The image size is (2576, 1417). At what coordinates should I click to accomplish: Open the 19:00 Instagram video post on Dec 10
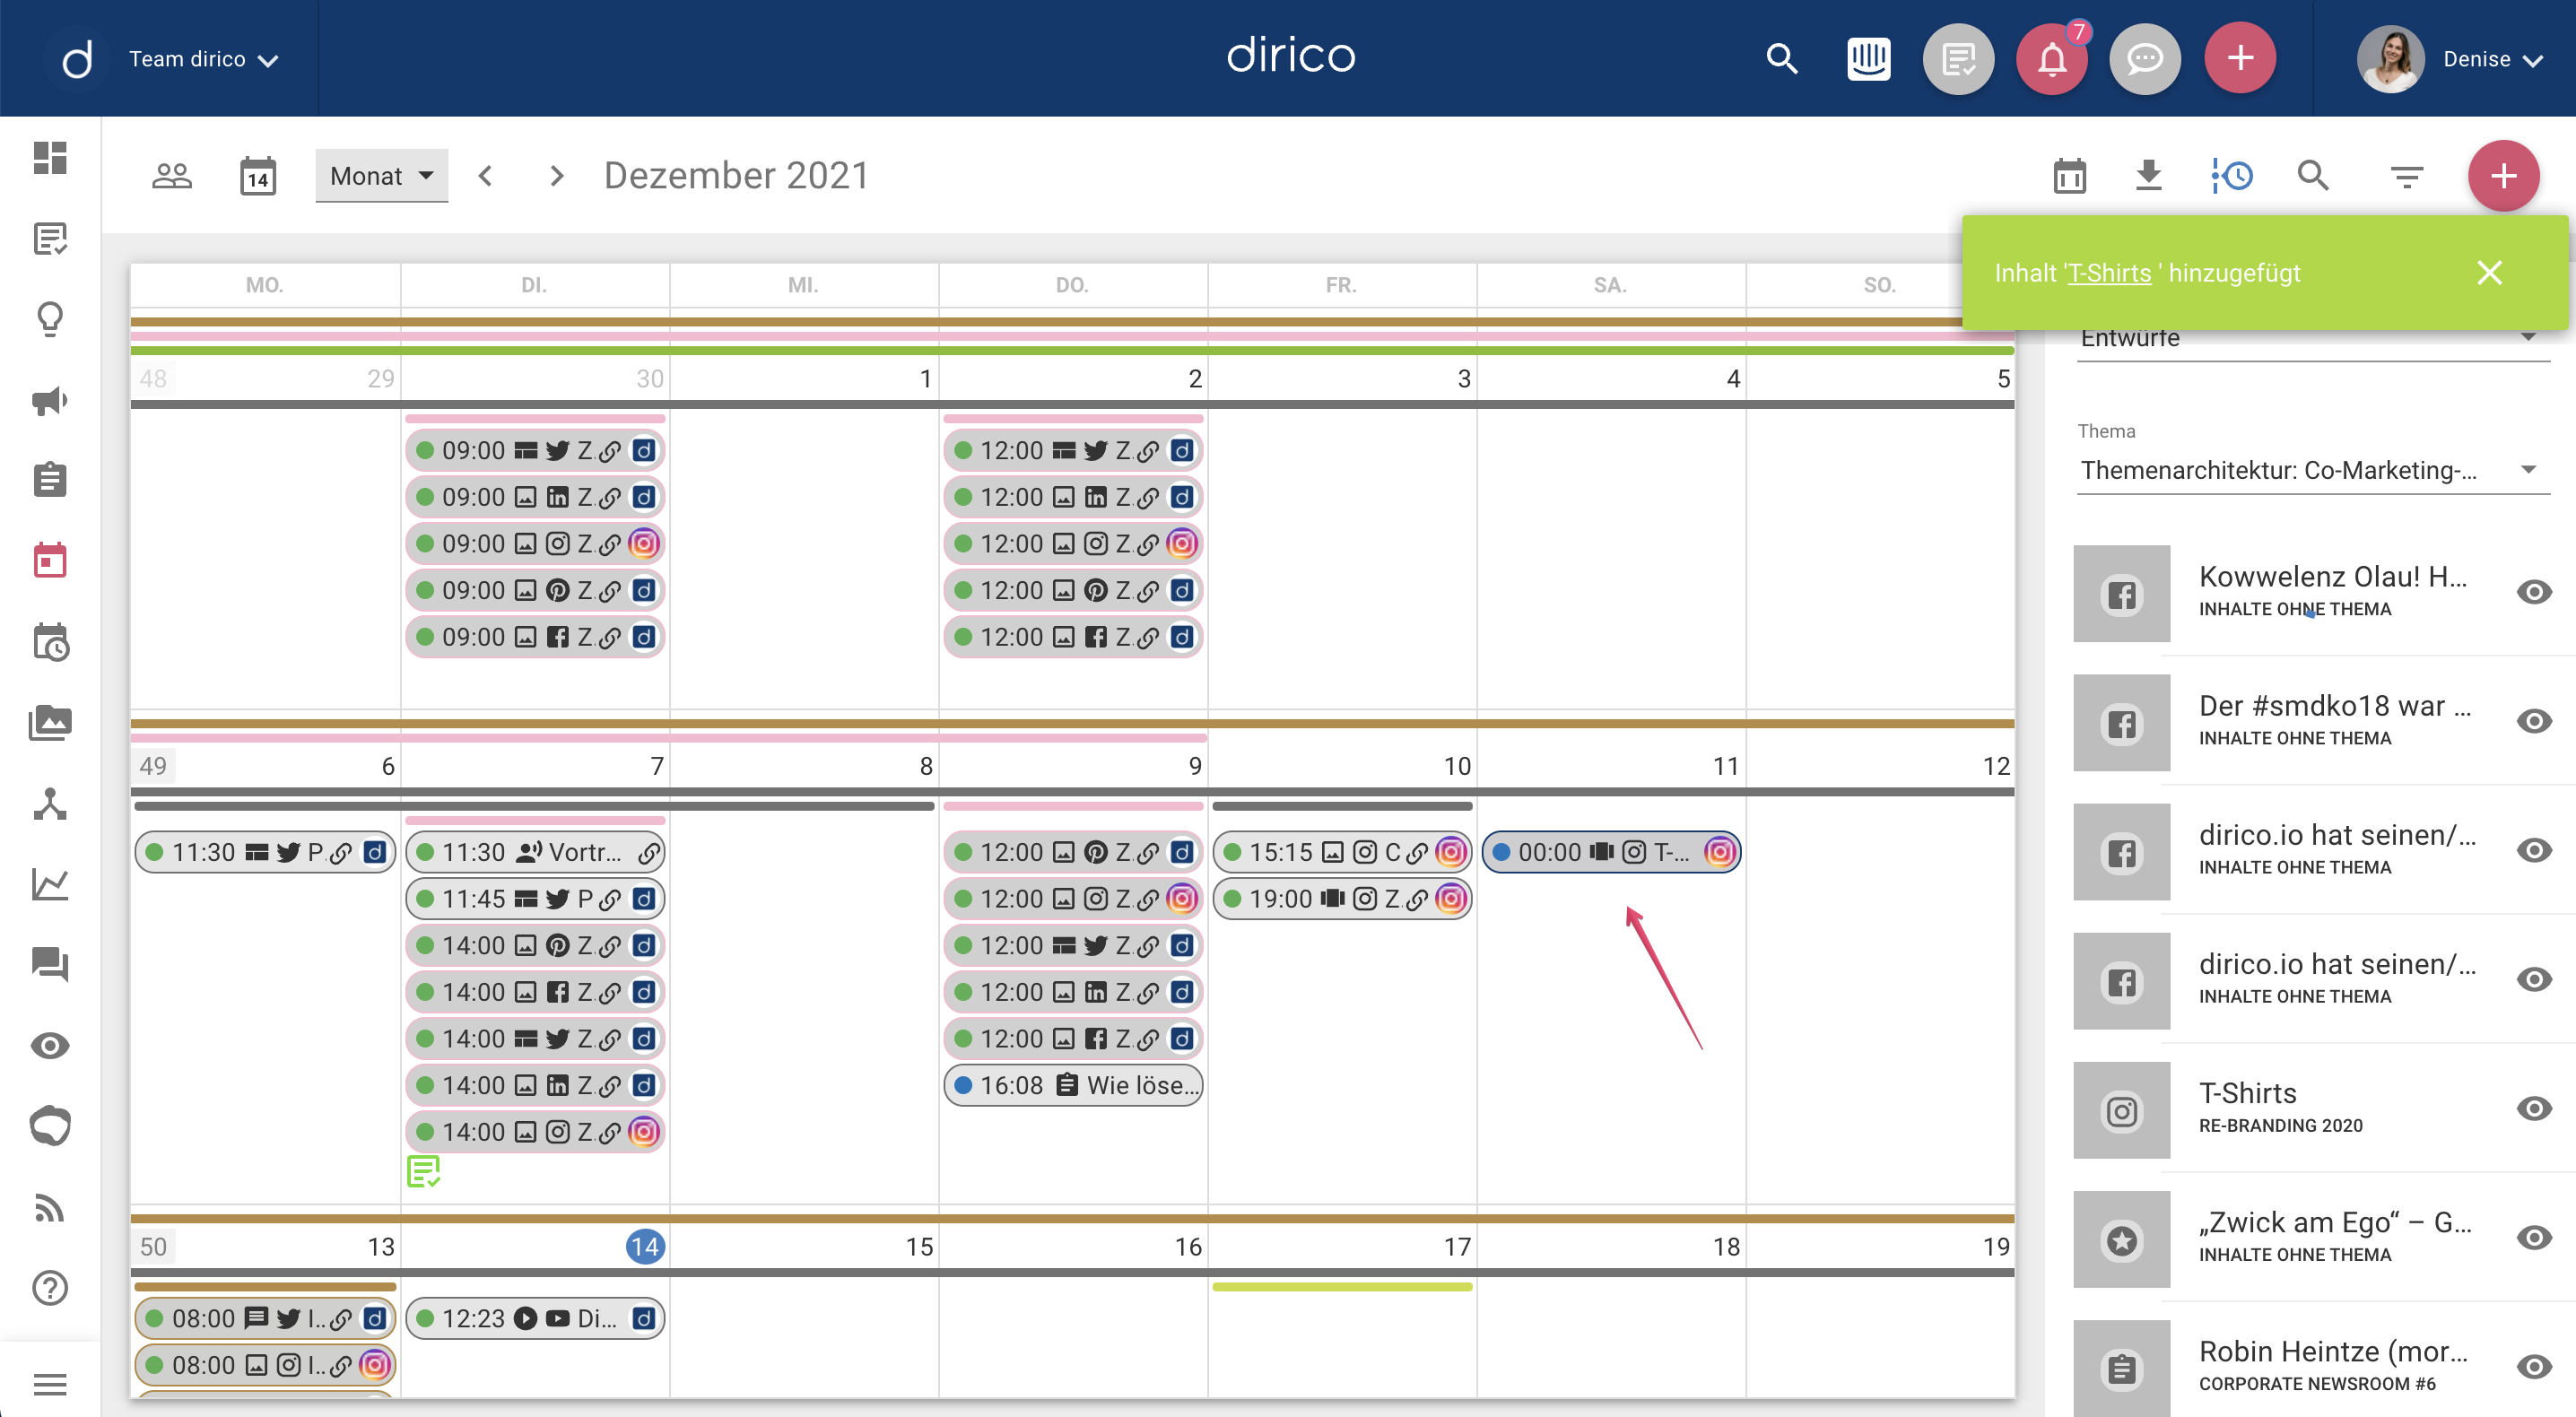1342,898
